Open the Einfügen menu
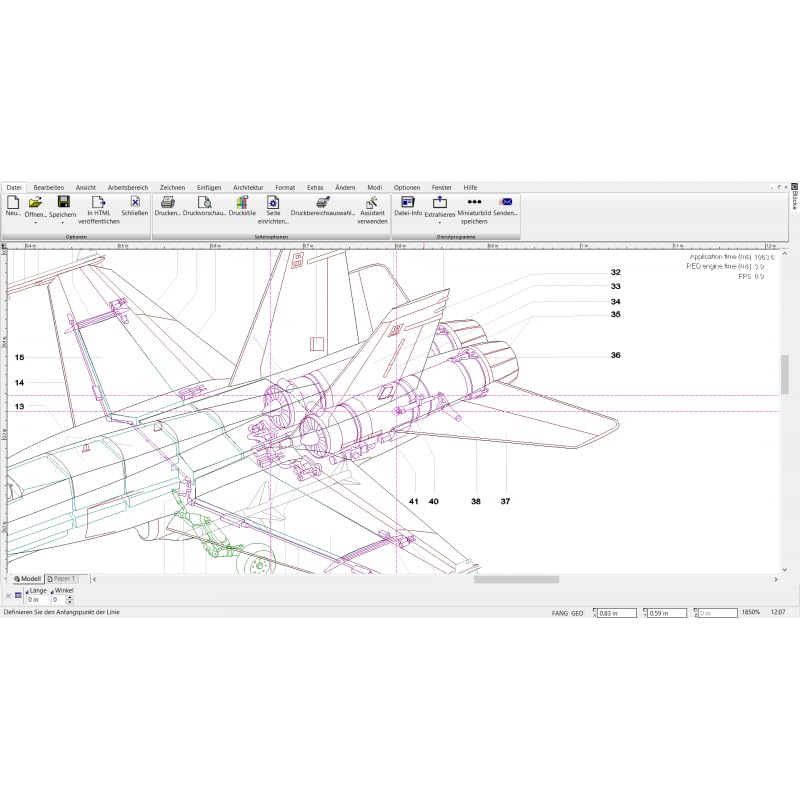The image size is (800, 800). click(209, 187)
